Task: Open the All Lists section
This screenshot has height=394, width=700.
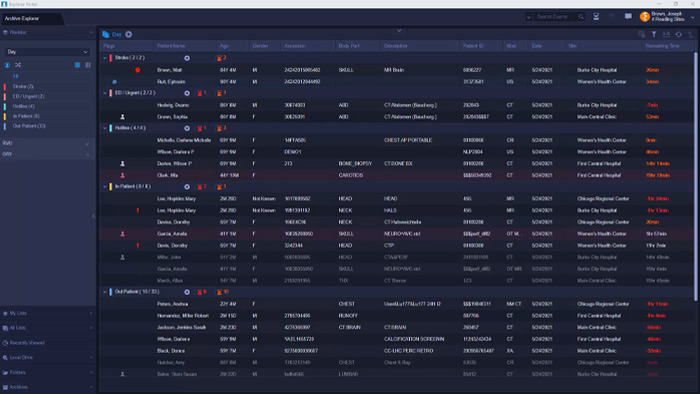Action: pos(47,328)
